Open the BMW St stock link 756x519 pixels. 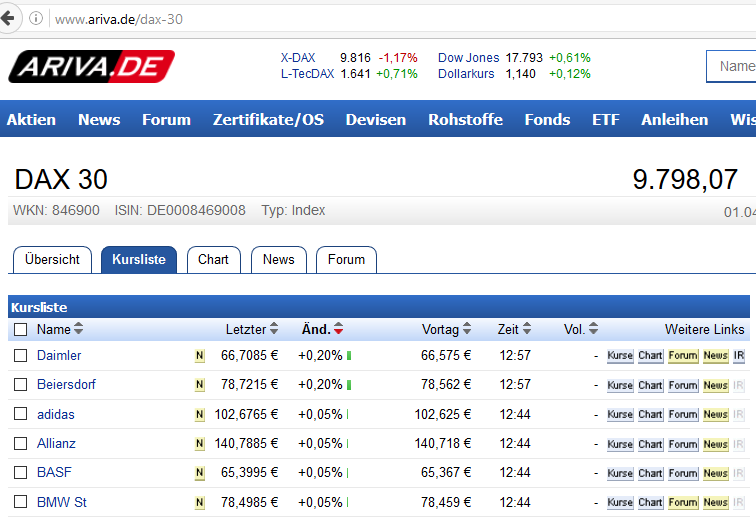62,502
